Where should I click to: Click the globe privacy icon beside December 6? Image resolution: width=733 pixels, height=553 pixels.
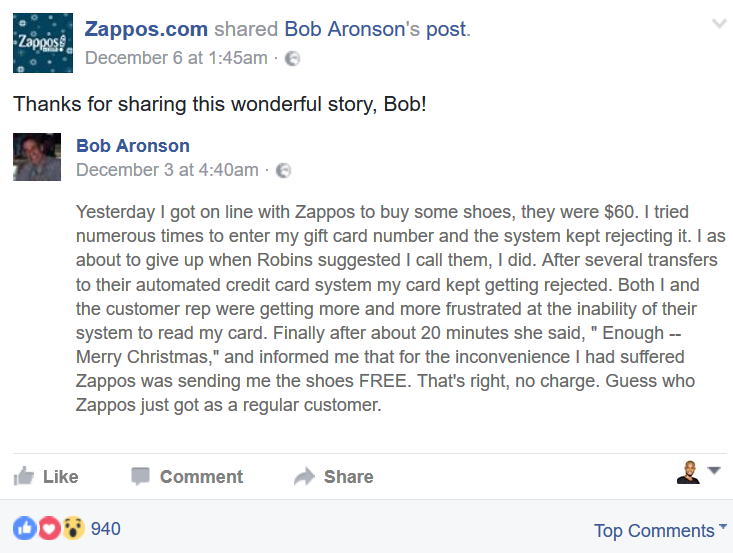[x=292, y=58]
